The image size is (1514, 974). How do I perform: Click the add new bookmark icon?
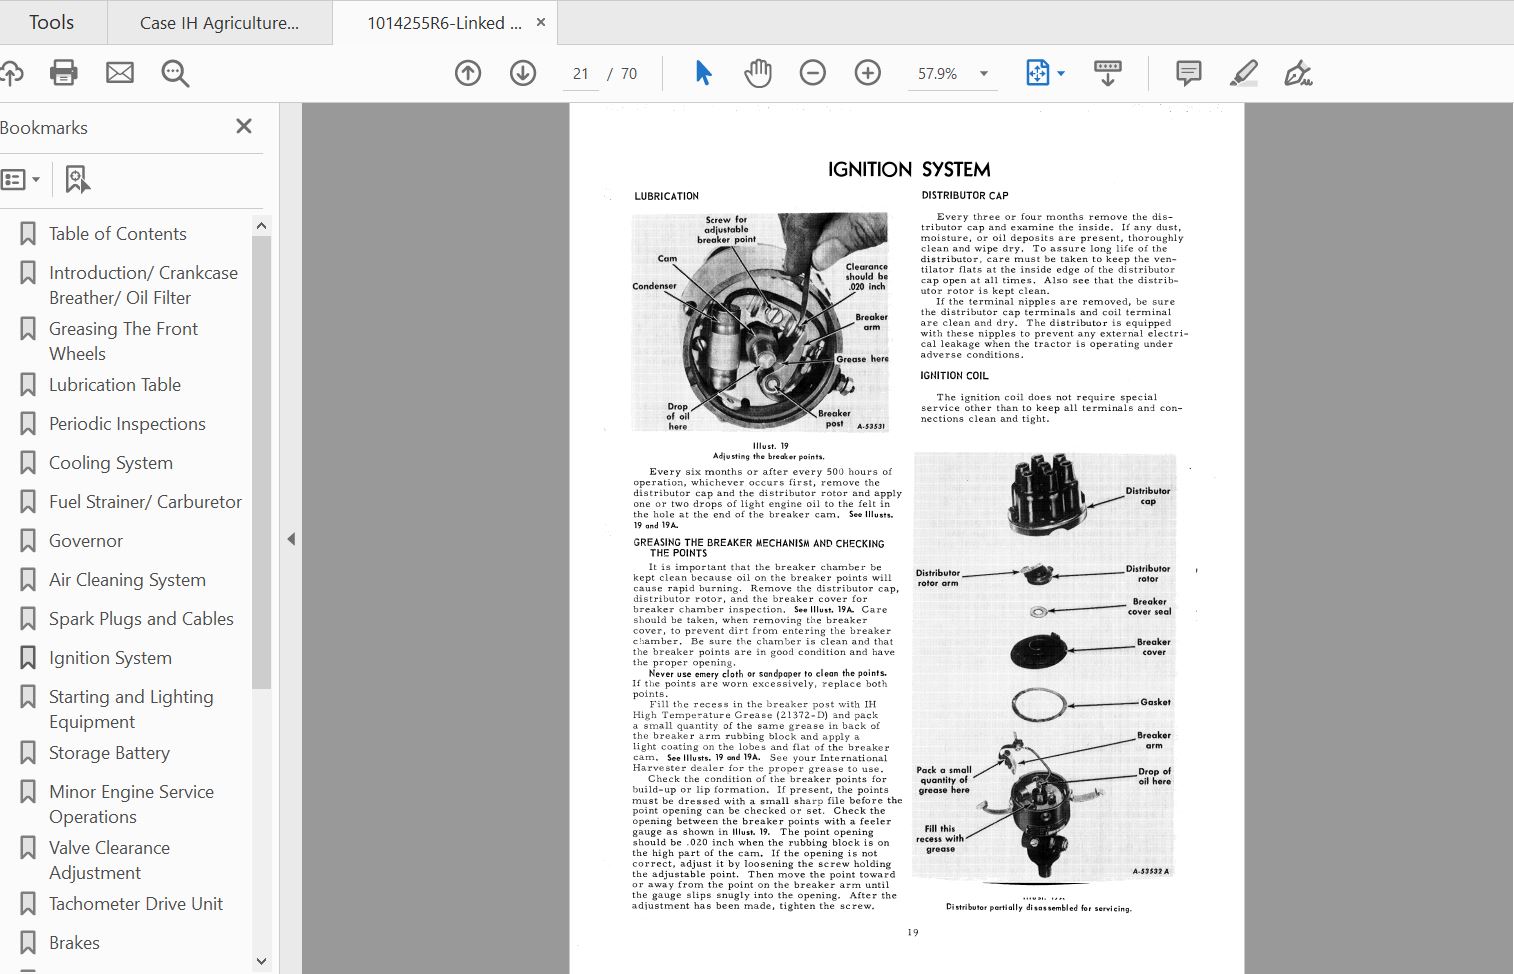[77, 180]
